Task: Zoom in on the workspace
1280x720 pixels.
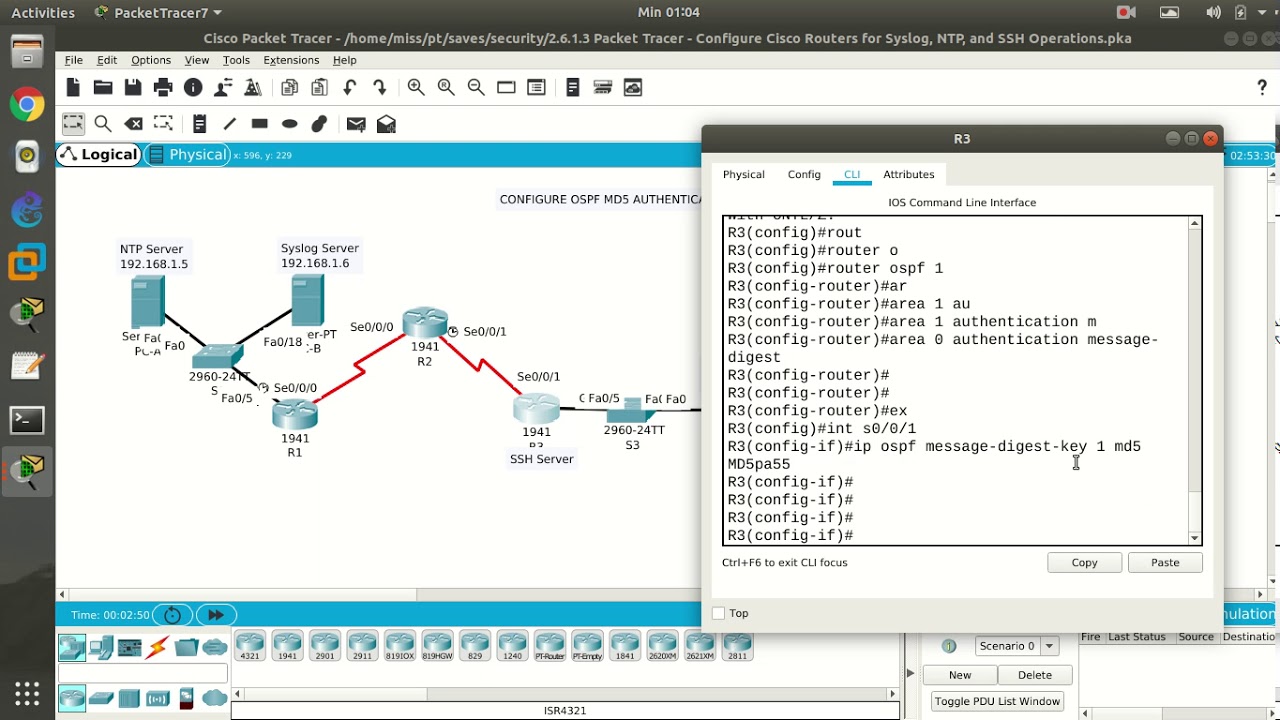Action: 416,88
